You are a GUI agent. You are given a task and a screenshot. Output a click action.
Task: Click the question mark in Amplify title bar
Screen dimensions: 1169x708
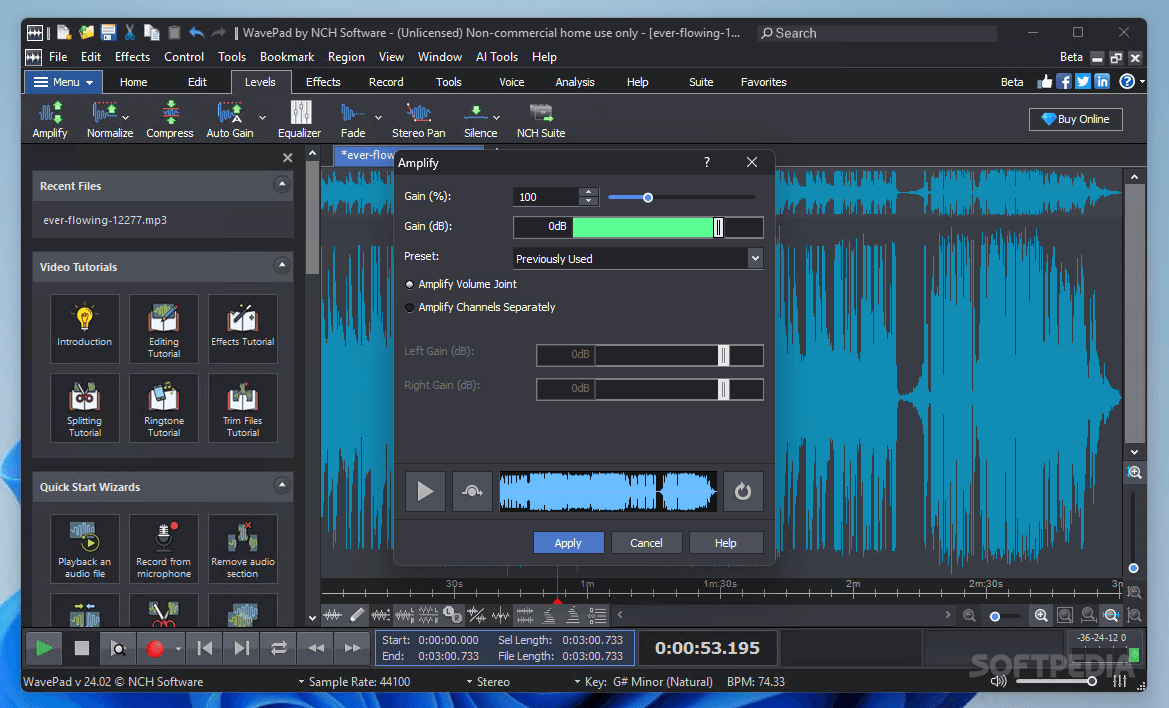(x=707, y=162)
